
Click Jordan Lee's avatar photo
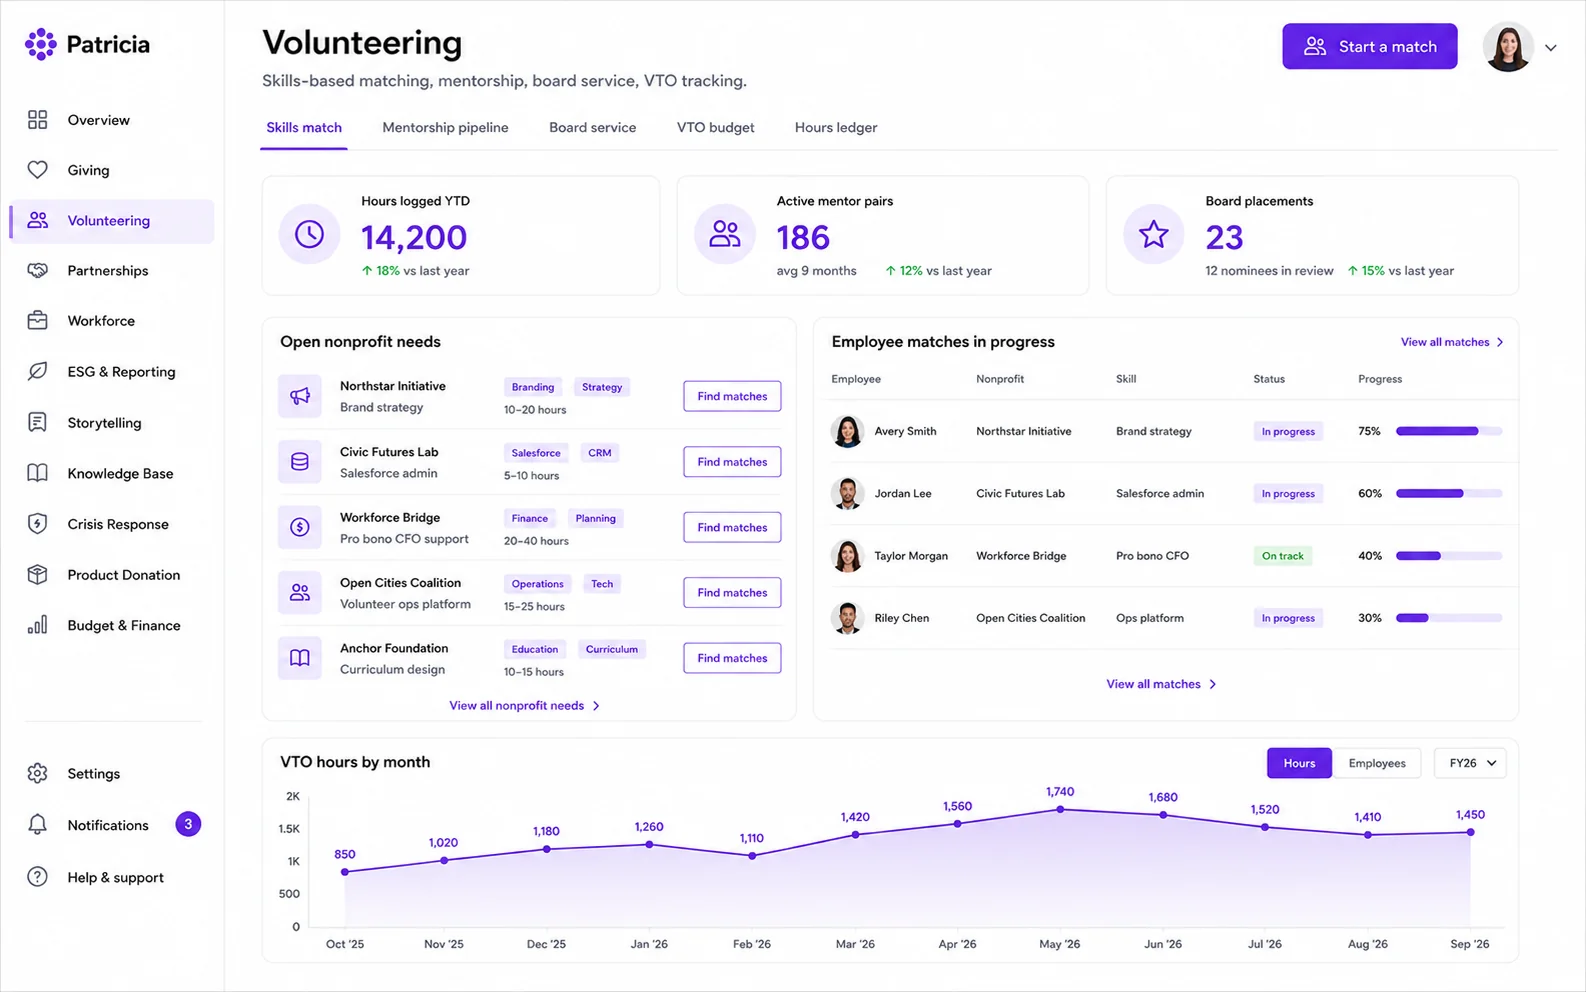click(x=847, y=494)
